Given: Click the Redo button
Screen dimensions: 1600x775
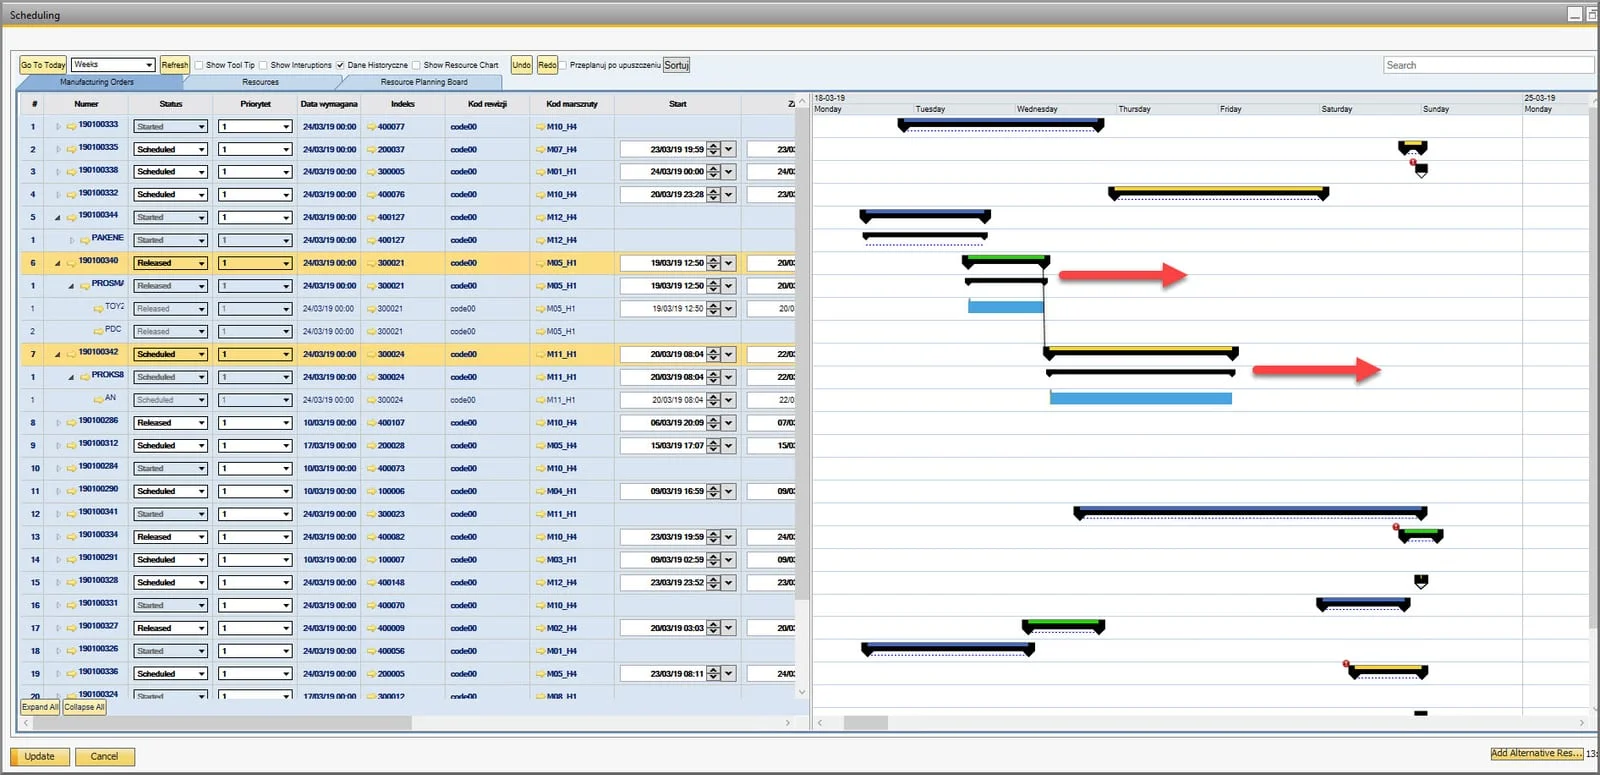Looking at the screenshot, I should (547, 65).
